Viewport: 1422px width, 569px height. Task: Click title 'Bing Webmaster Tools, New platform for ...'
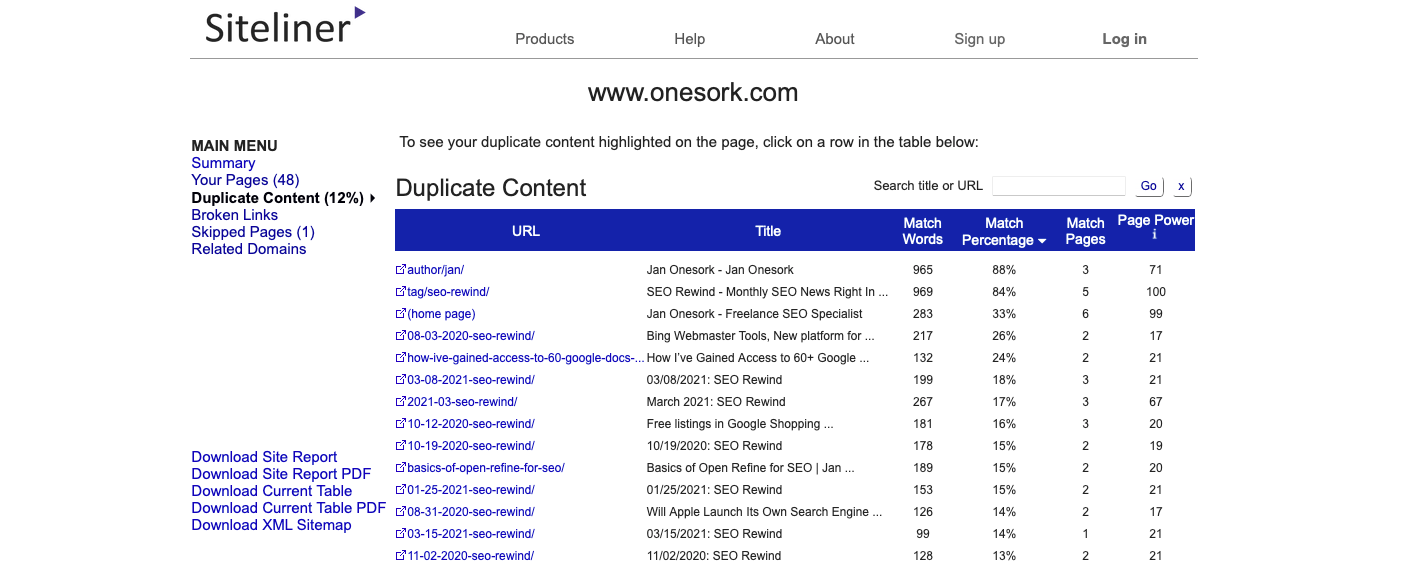coord(761,336)
